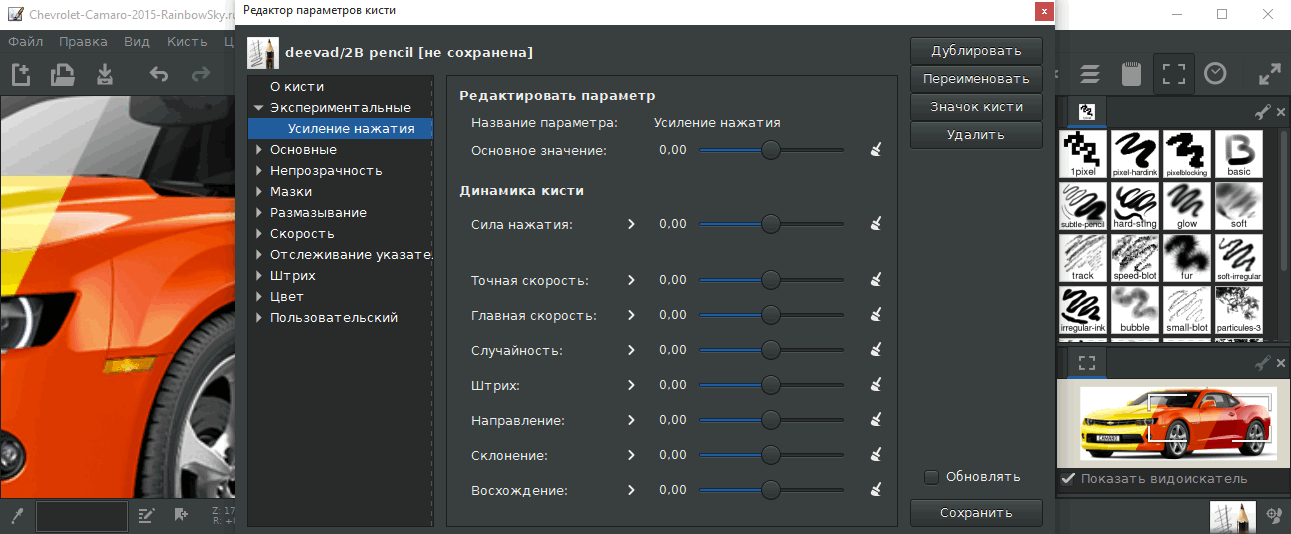Open the layers panel icon
Viewport: 1291px width, 534px height.
pyautogui.click(x=1090, y=74)
